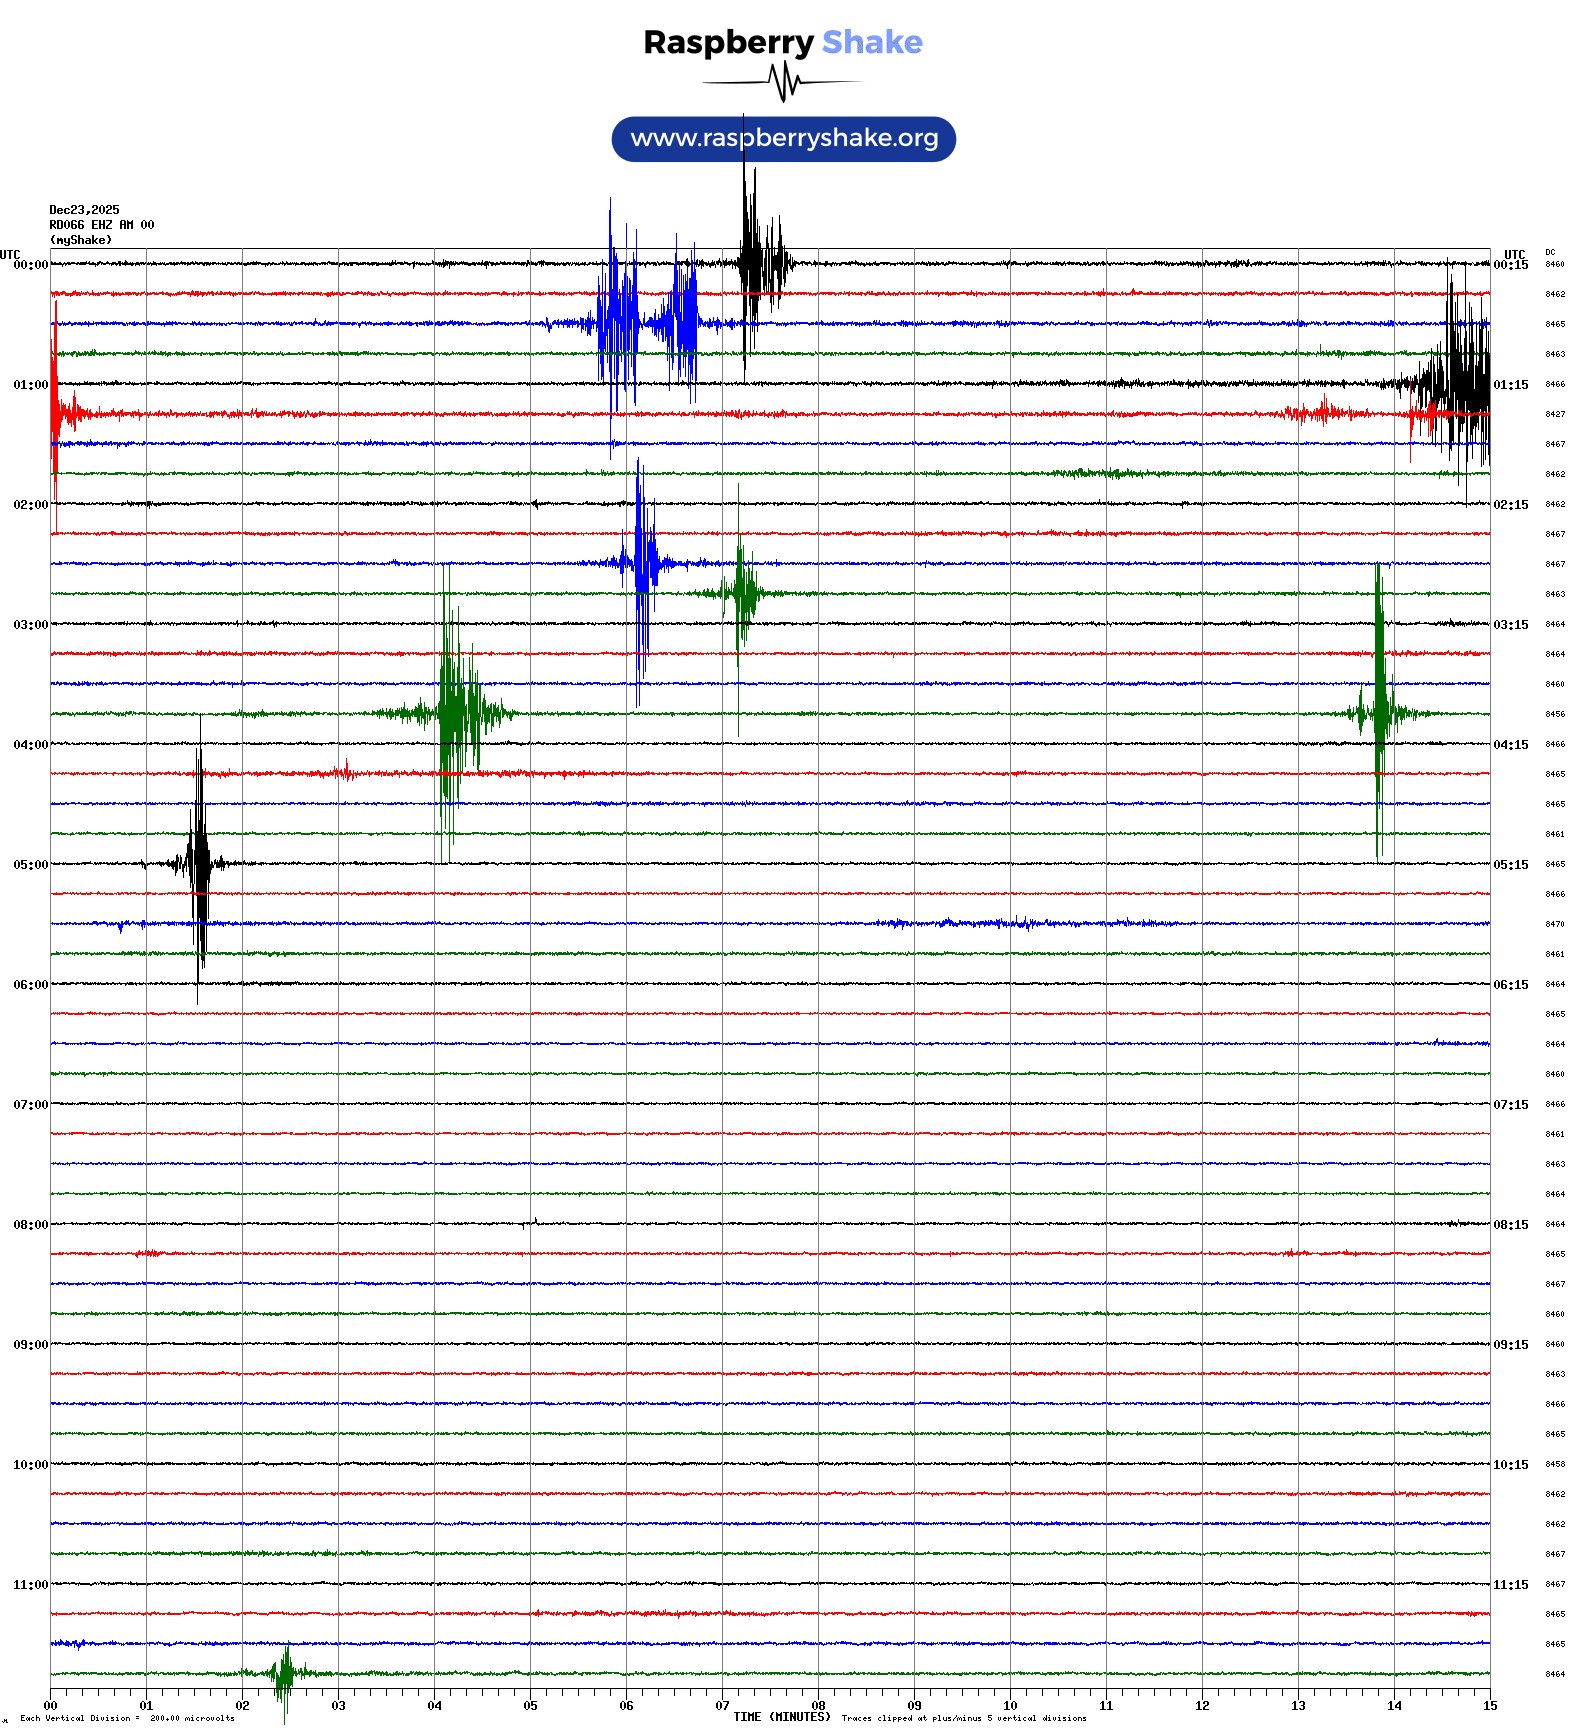This screenshot has width=1570, height=1732.
Task: Select the 10:15 time label on the right axis
Action: coord(1510,1465)
